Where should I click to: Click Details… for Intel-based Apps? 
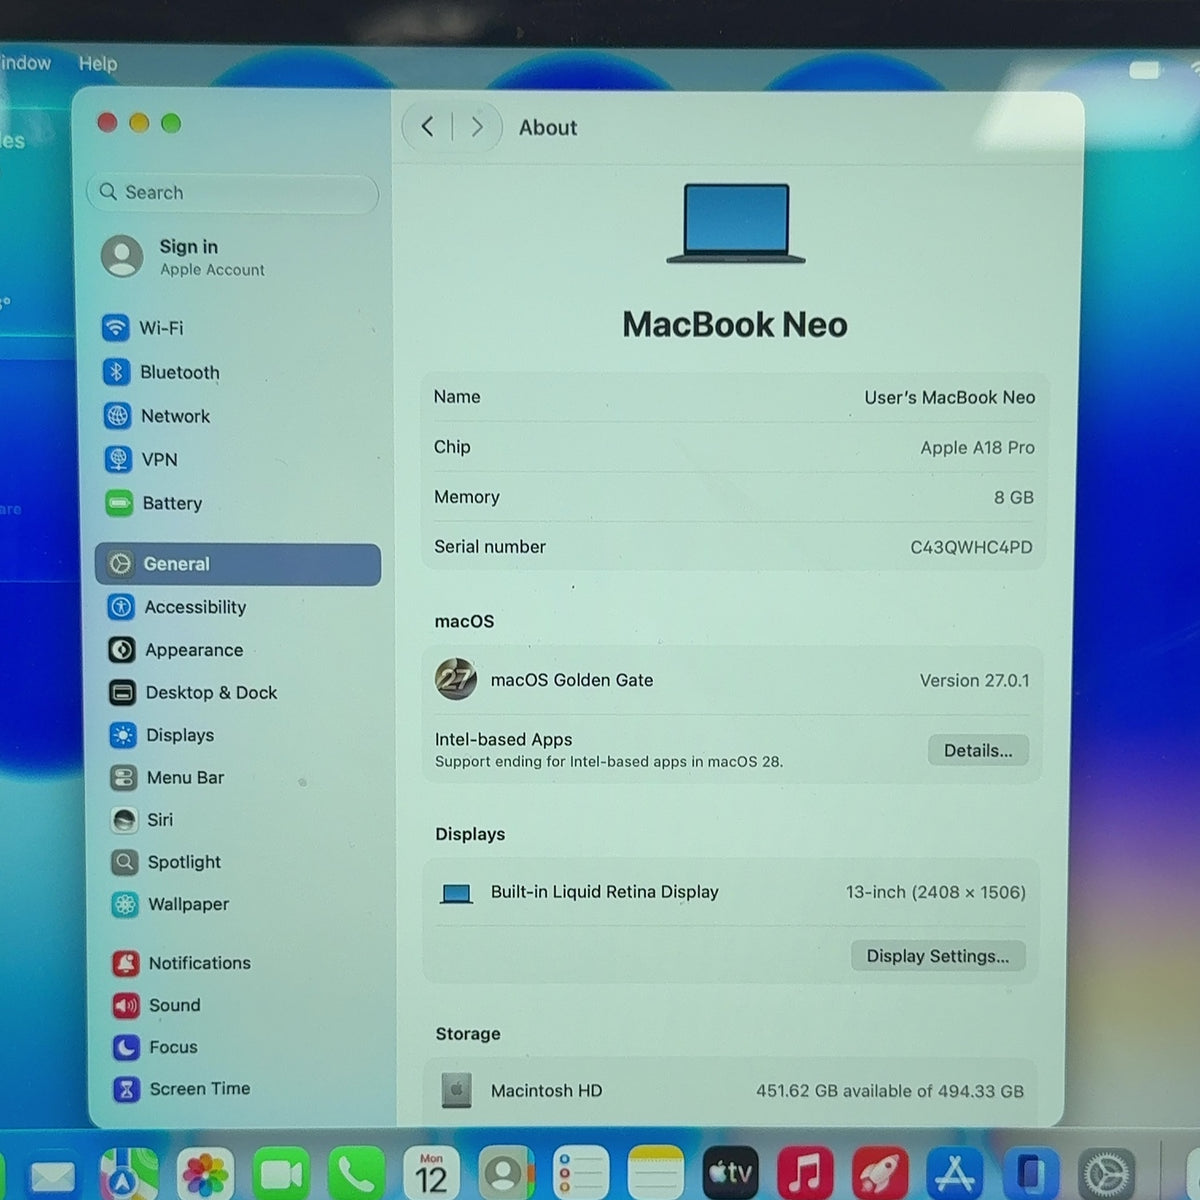[x=978, y=750]
